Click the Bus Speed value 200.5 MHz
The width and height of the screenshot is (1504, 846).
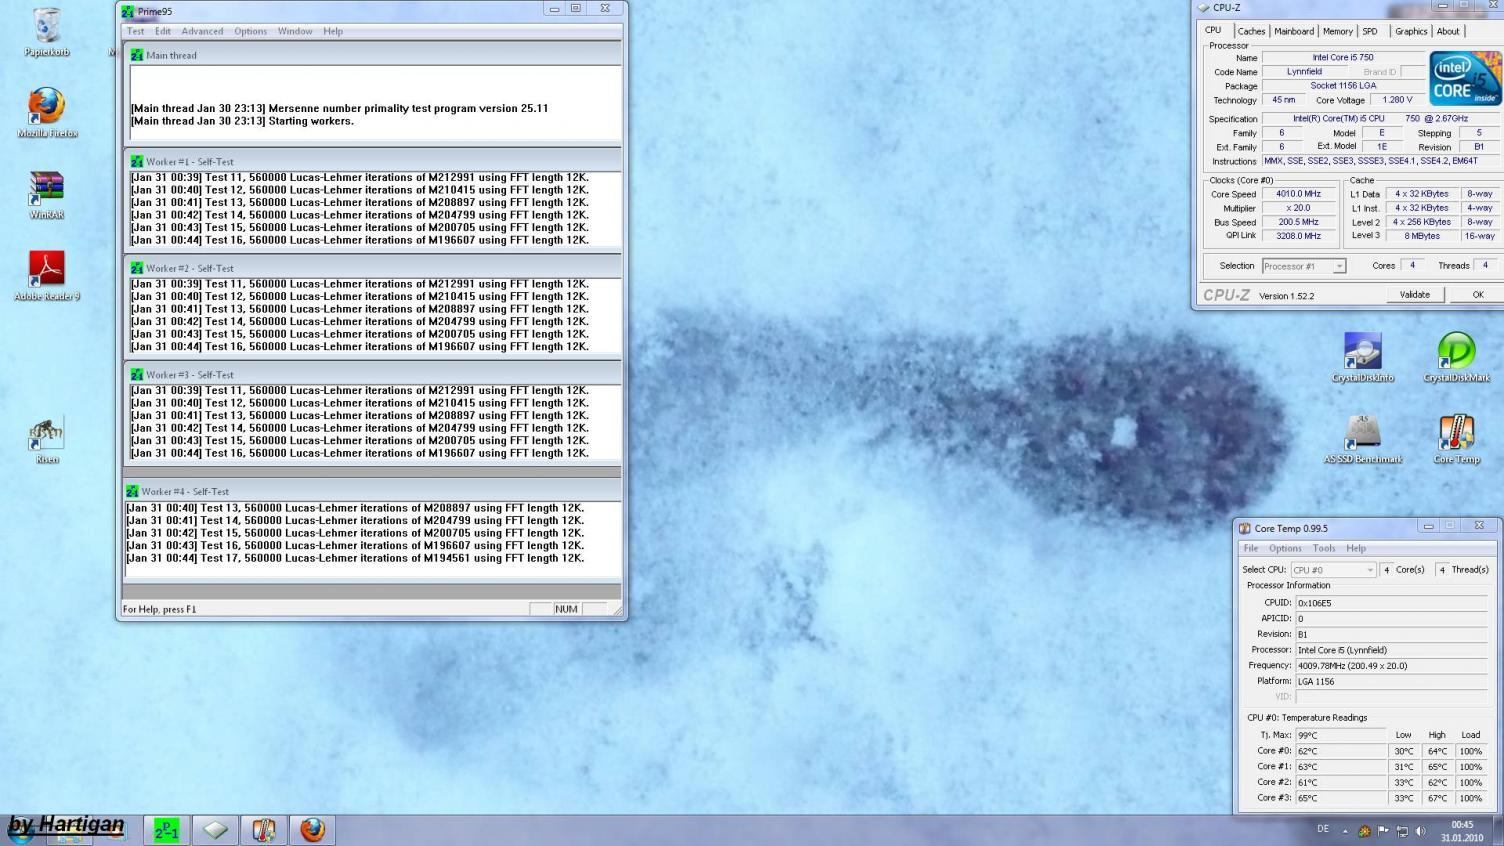pos(1298,222)
